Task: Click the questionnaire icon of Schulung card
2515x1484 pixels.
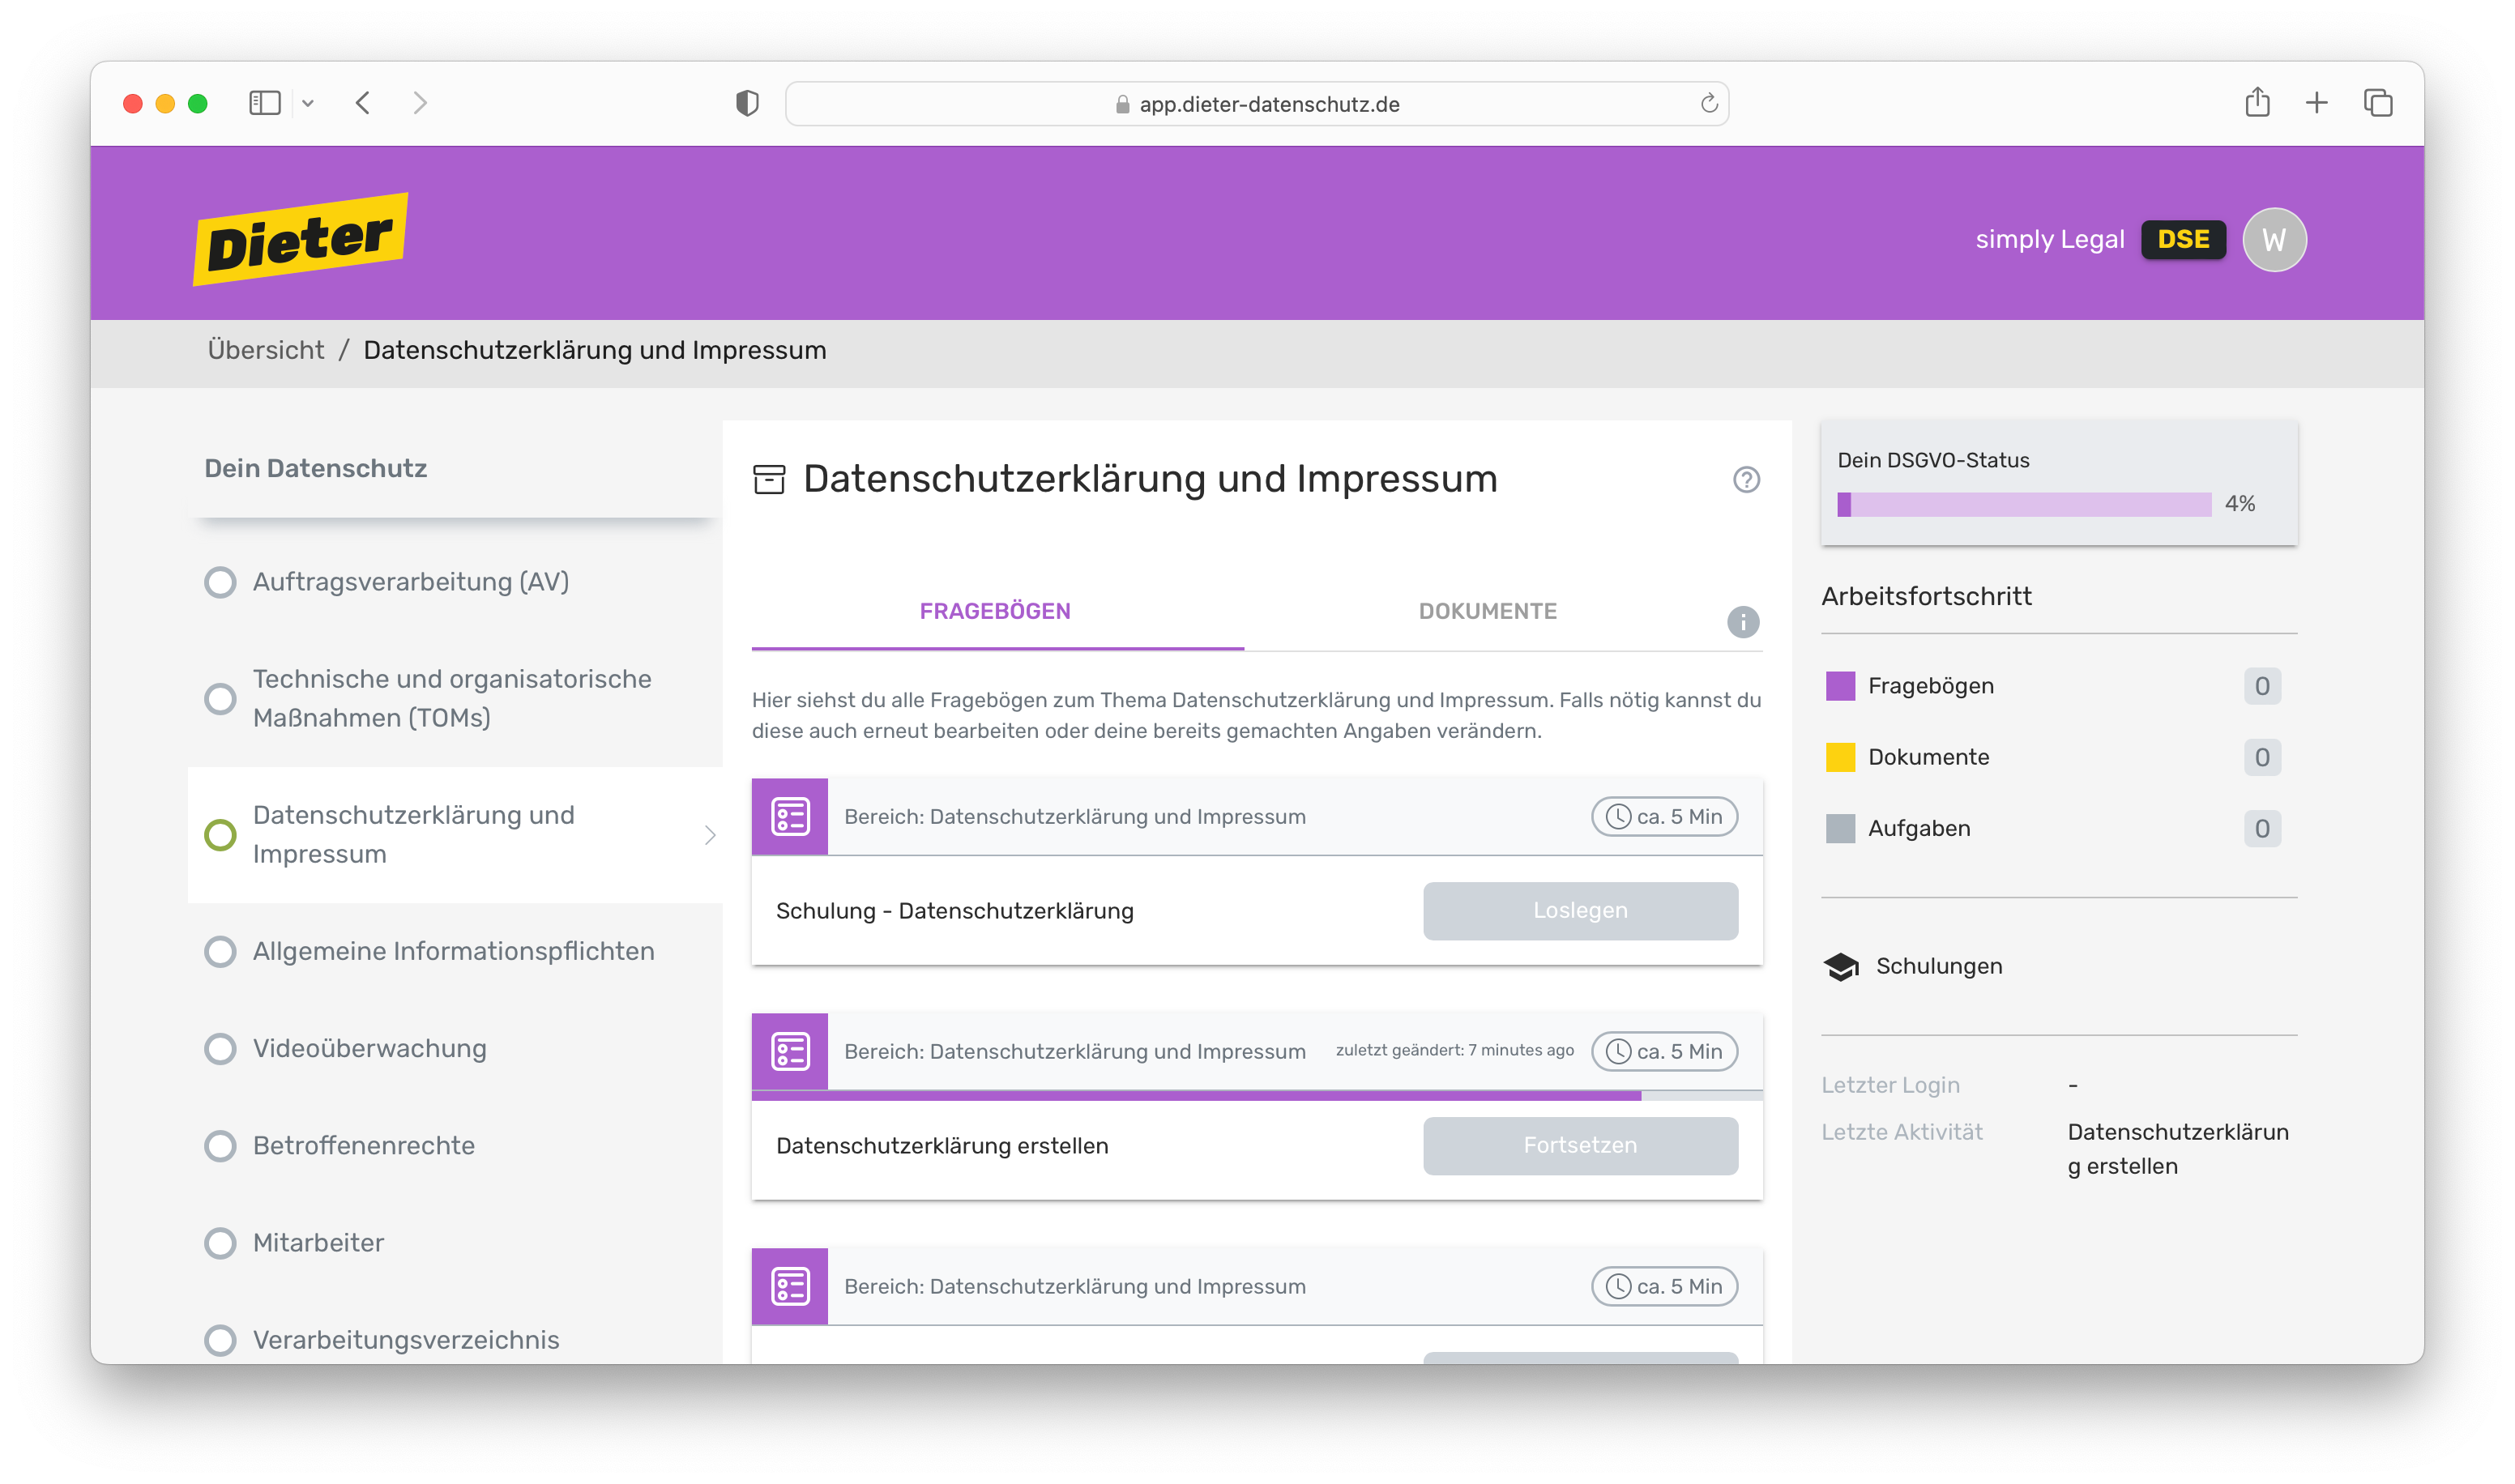Action: [x=790, y=817]
